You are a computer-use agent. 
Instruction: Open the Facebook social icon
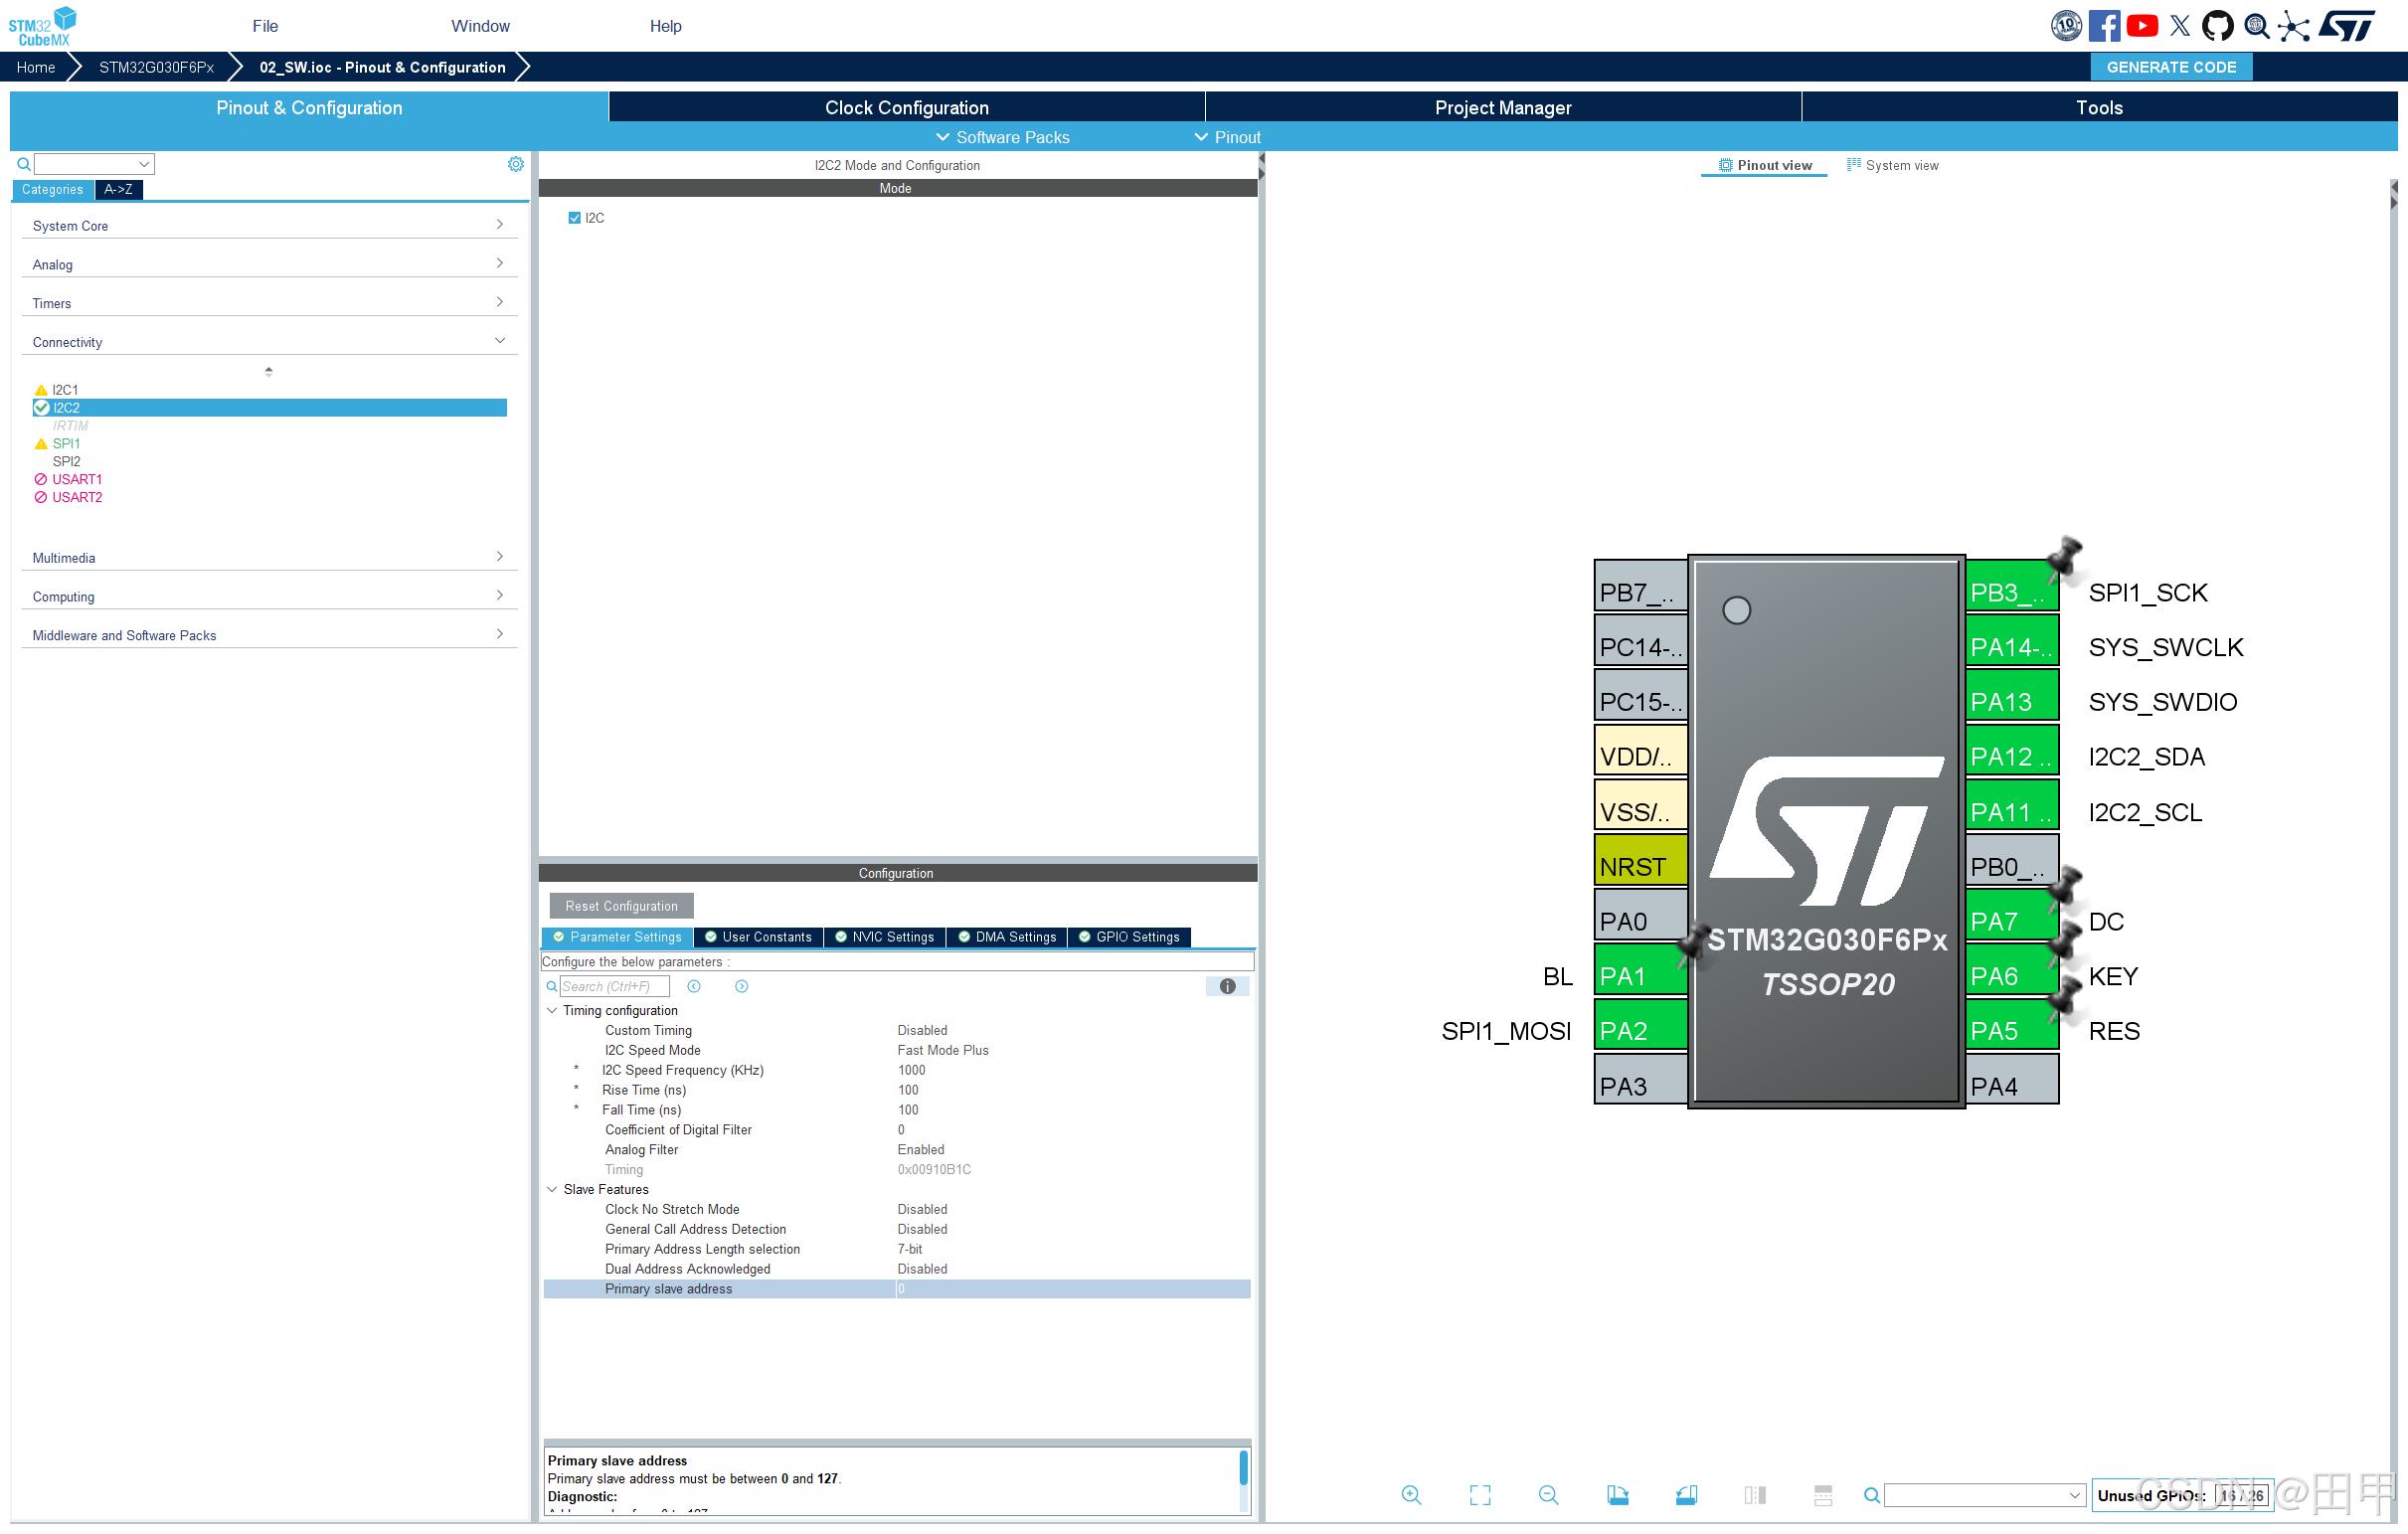[x=2104, y=26]
